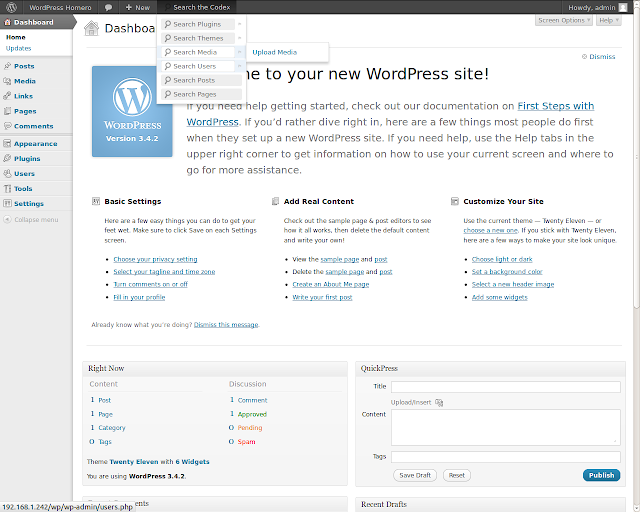Click Select your tagline and time zone link
This screenshot has height=512, width=640.
coord(164,272)
